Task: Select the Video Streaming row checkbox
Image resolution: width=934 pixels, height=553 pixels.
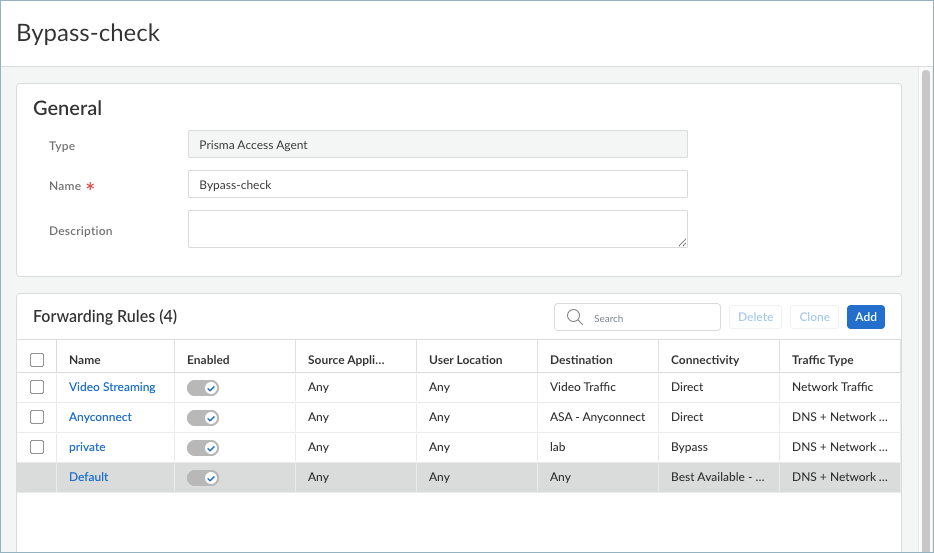Action: click(37, 387)
